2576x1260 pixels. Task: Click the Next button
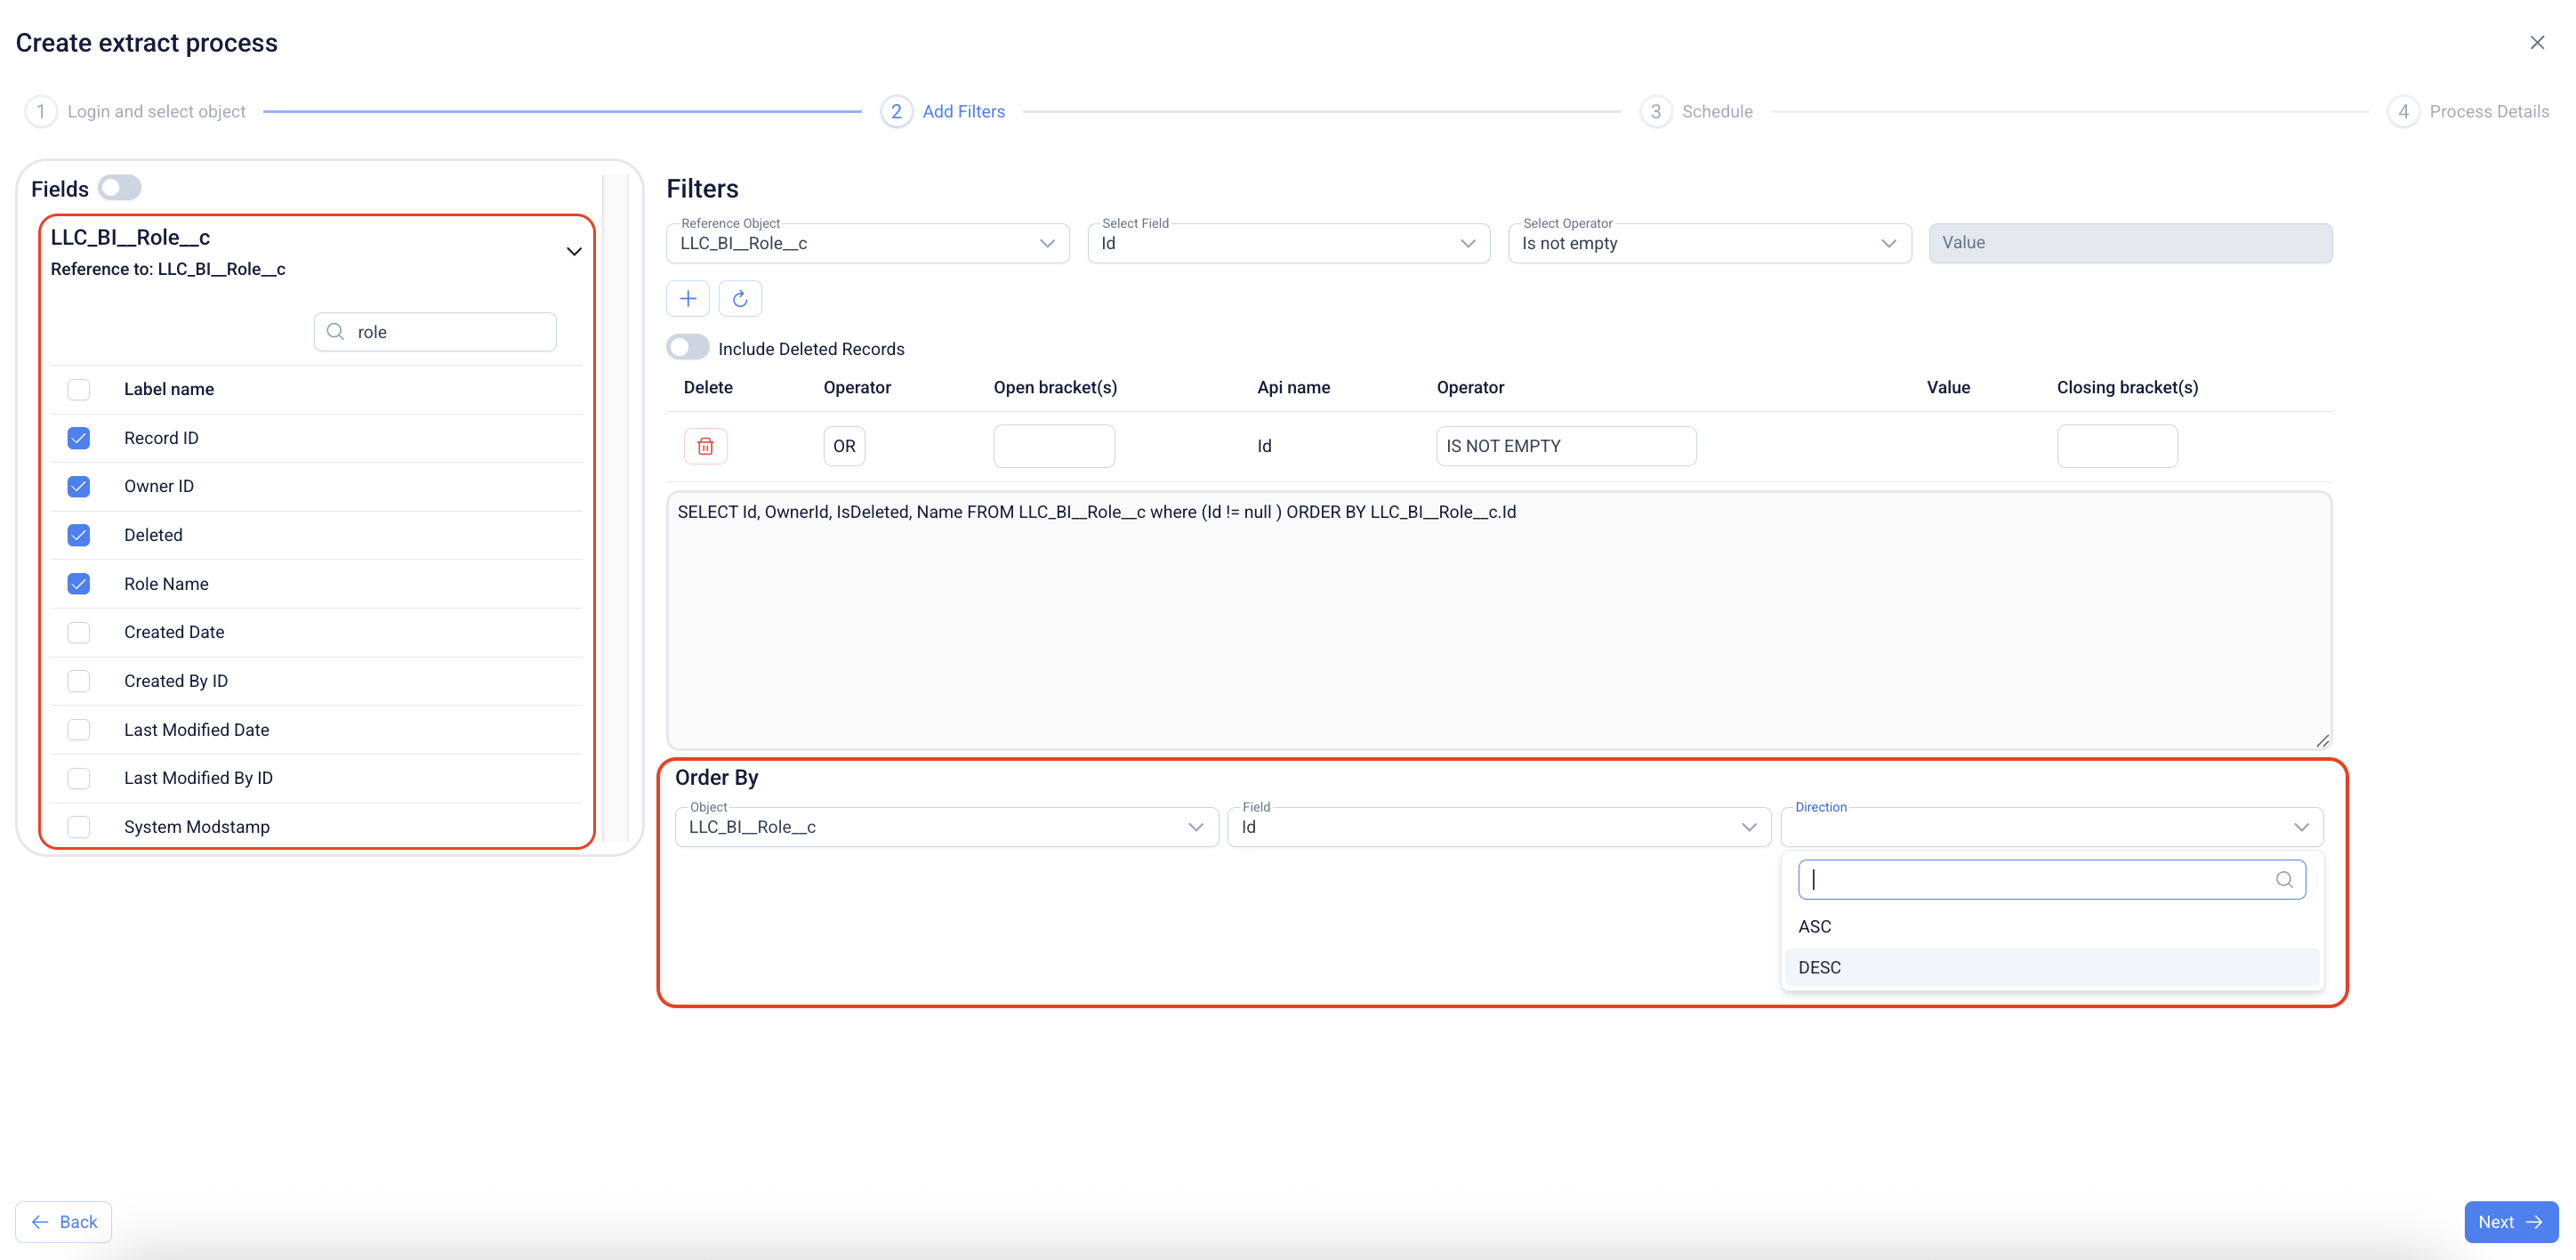click(x=2510, y=1222)
